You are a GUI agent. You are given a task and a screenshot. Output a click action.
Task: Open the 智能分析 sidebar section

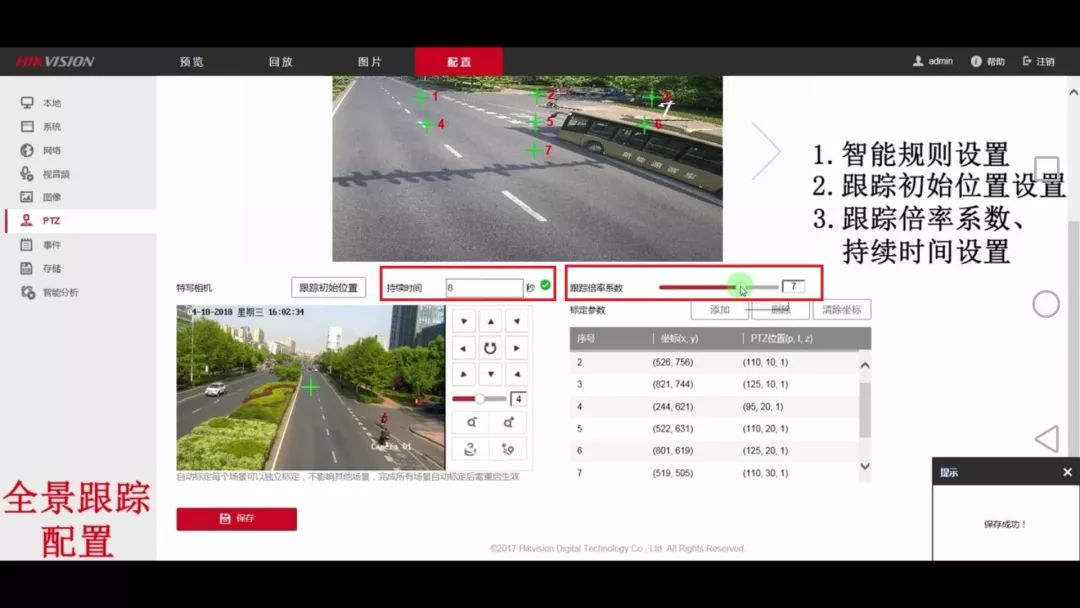coord(59,292)
